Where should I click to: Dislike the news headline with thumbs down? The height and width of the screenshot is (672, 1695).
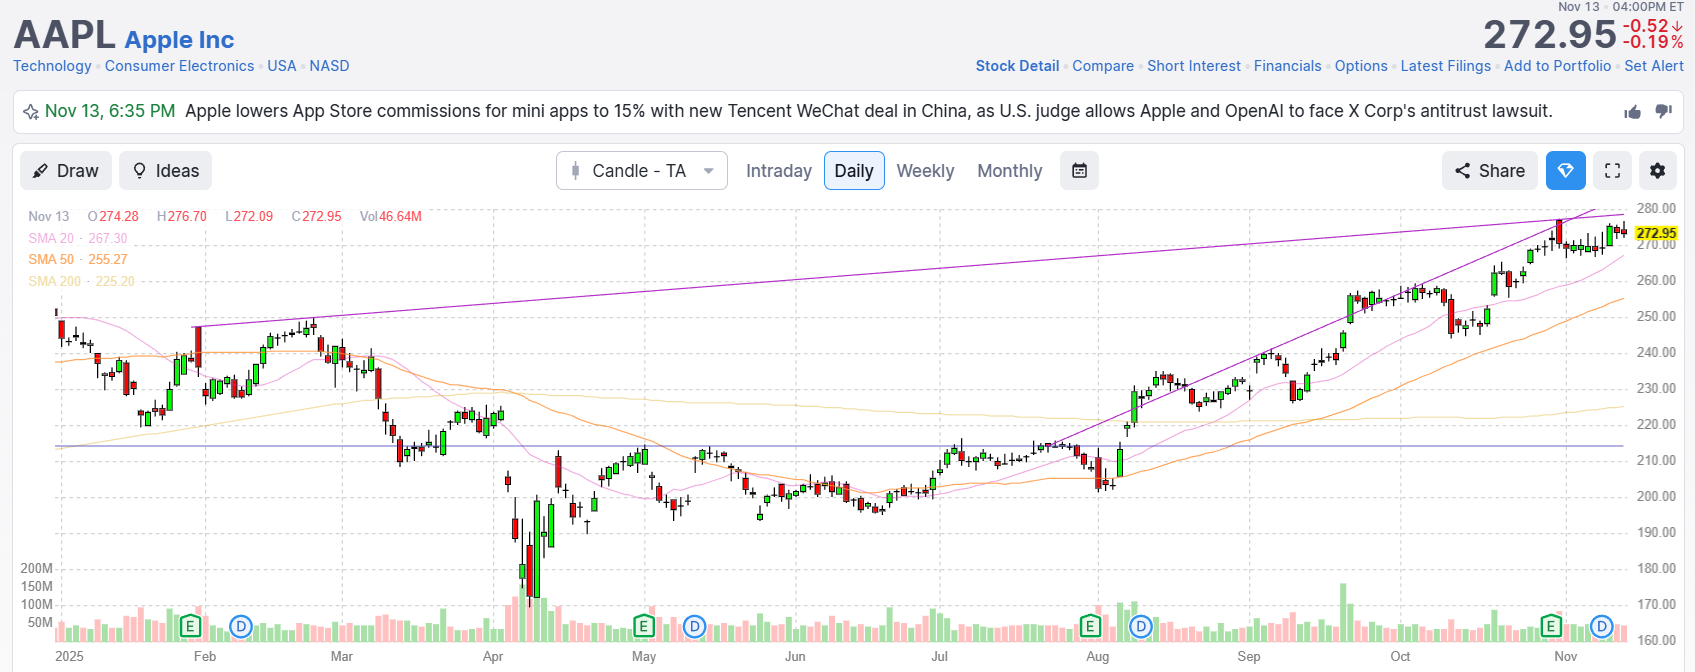(1664, 112)
